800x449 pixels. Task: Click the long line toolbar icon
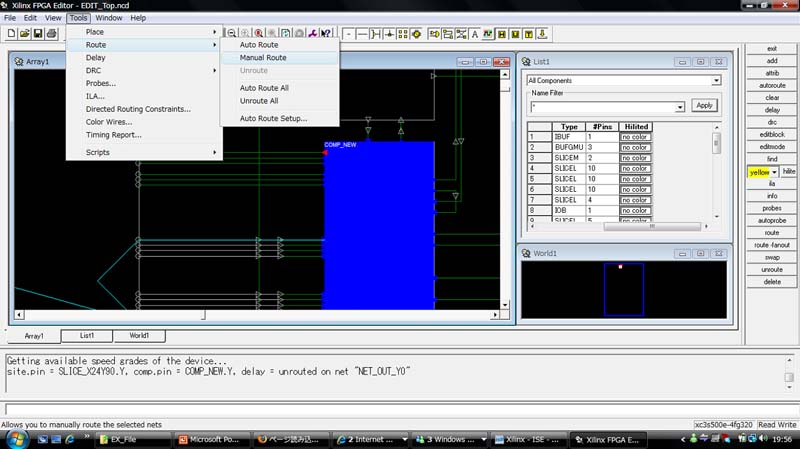(x=362, y=34)
